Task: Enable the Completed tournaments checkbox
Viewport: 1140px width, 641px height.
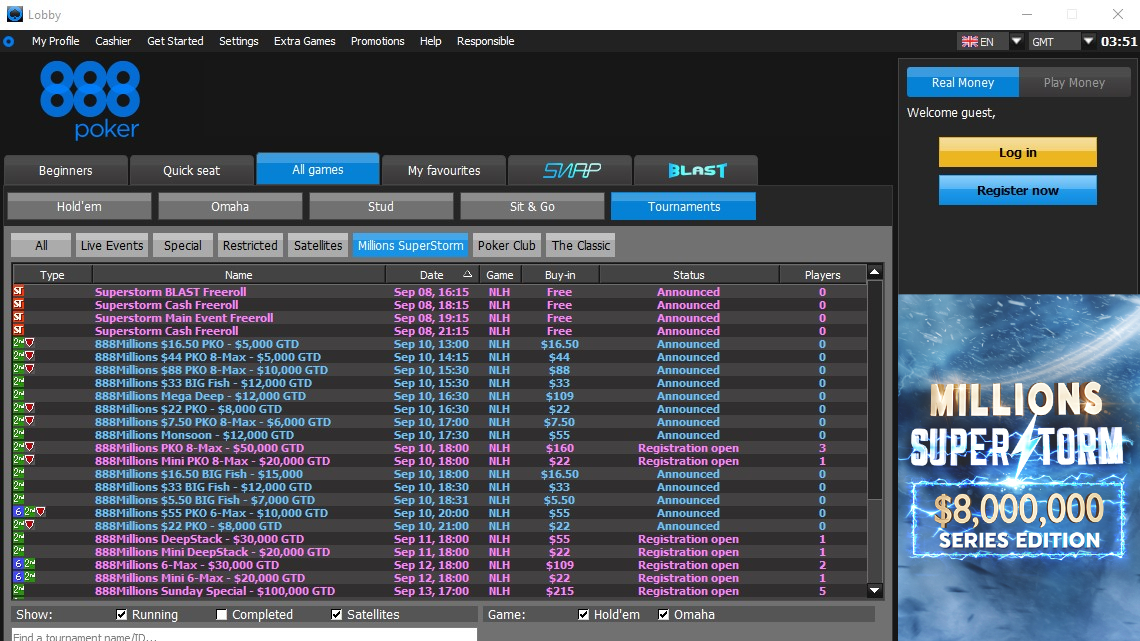Action: (x=222, y=615)
